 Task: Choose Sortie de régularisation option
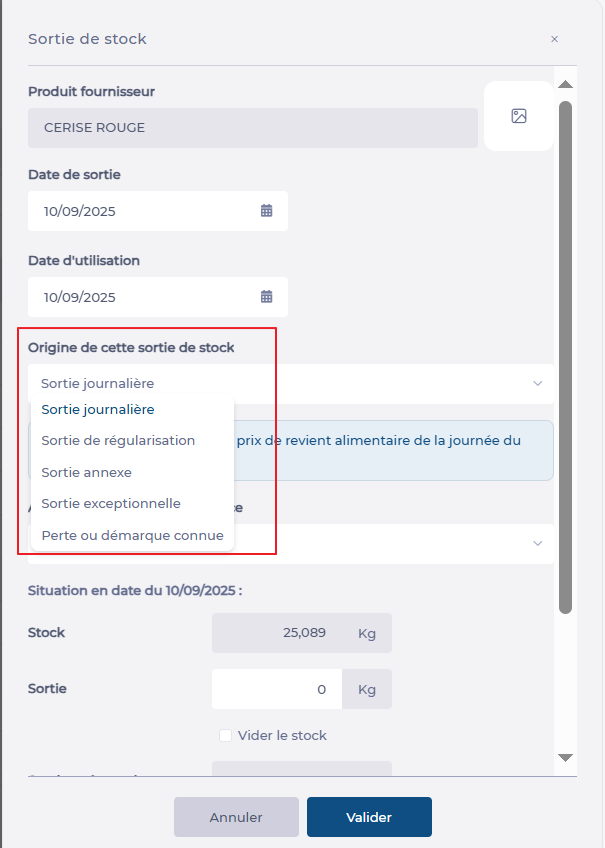point(118,440)
